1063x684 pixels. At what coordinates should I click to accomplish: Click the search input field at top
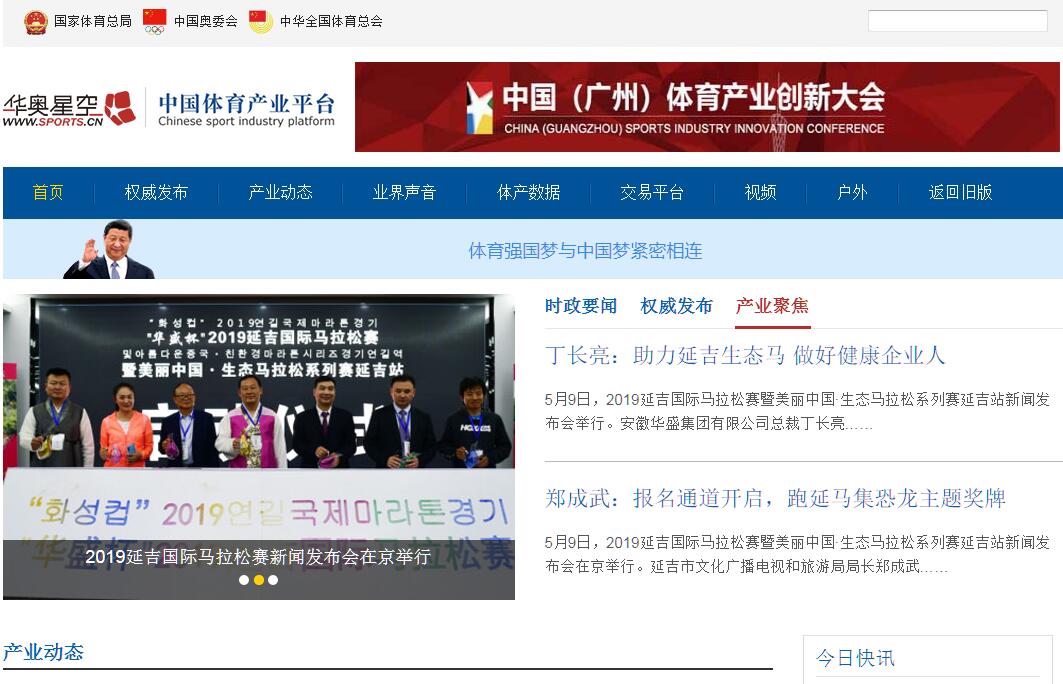tap(957, 21)
